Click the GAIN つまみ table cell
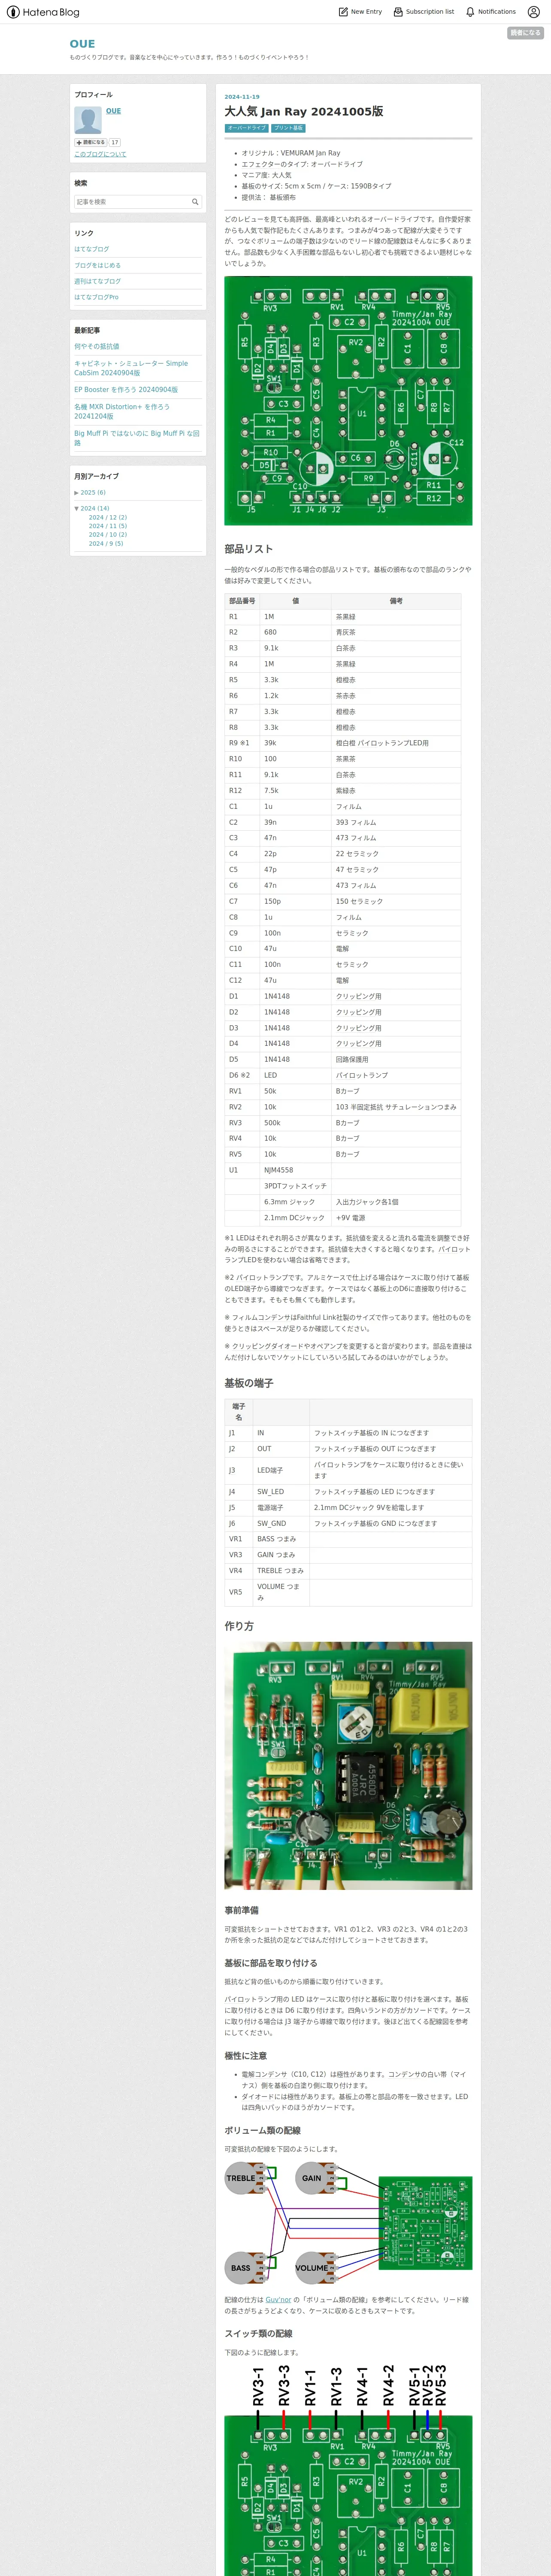551x2576 pixels. 281,1554
